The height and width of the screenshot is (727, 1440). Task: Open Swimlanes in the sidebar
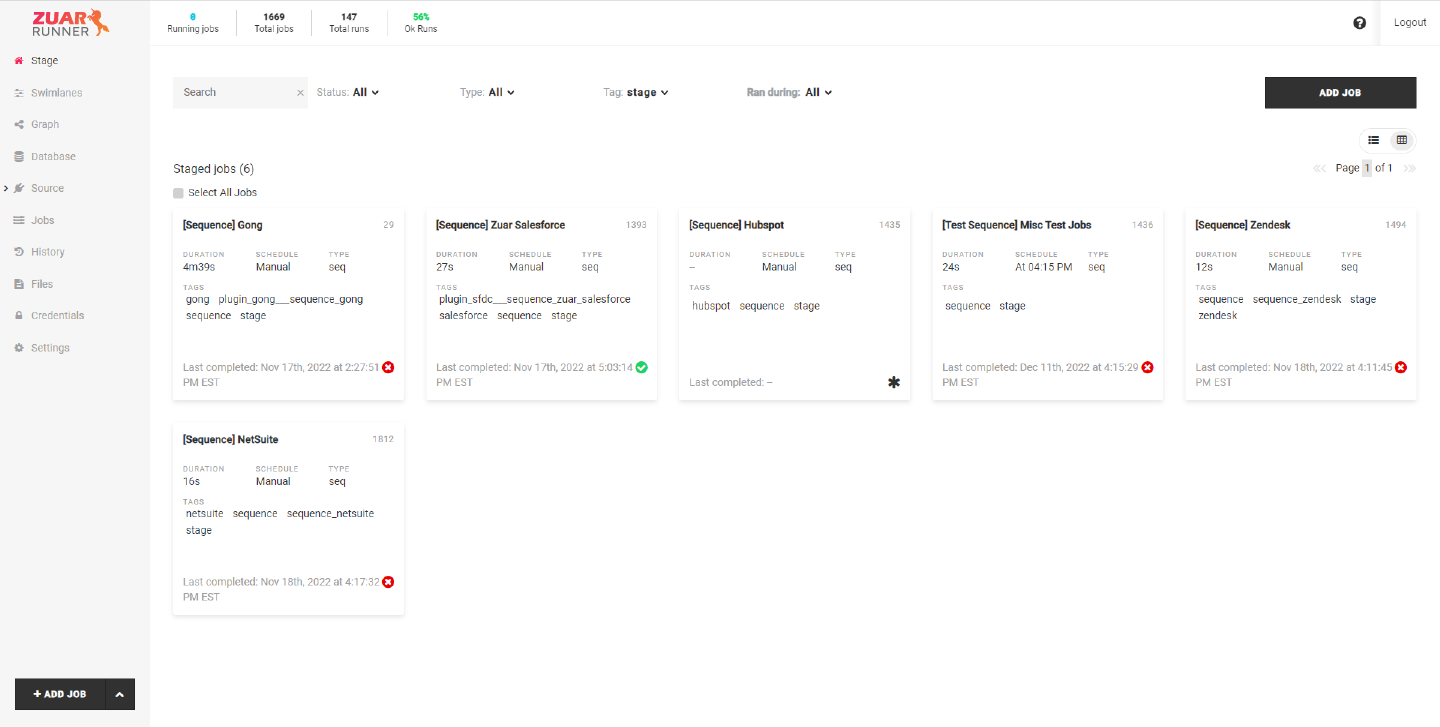coord(56,93)
